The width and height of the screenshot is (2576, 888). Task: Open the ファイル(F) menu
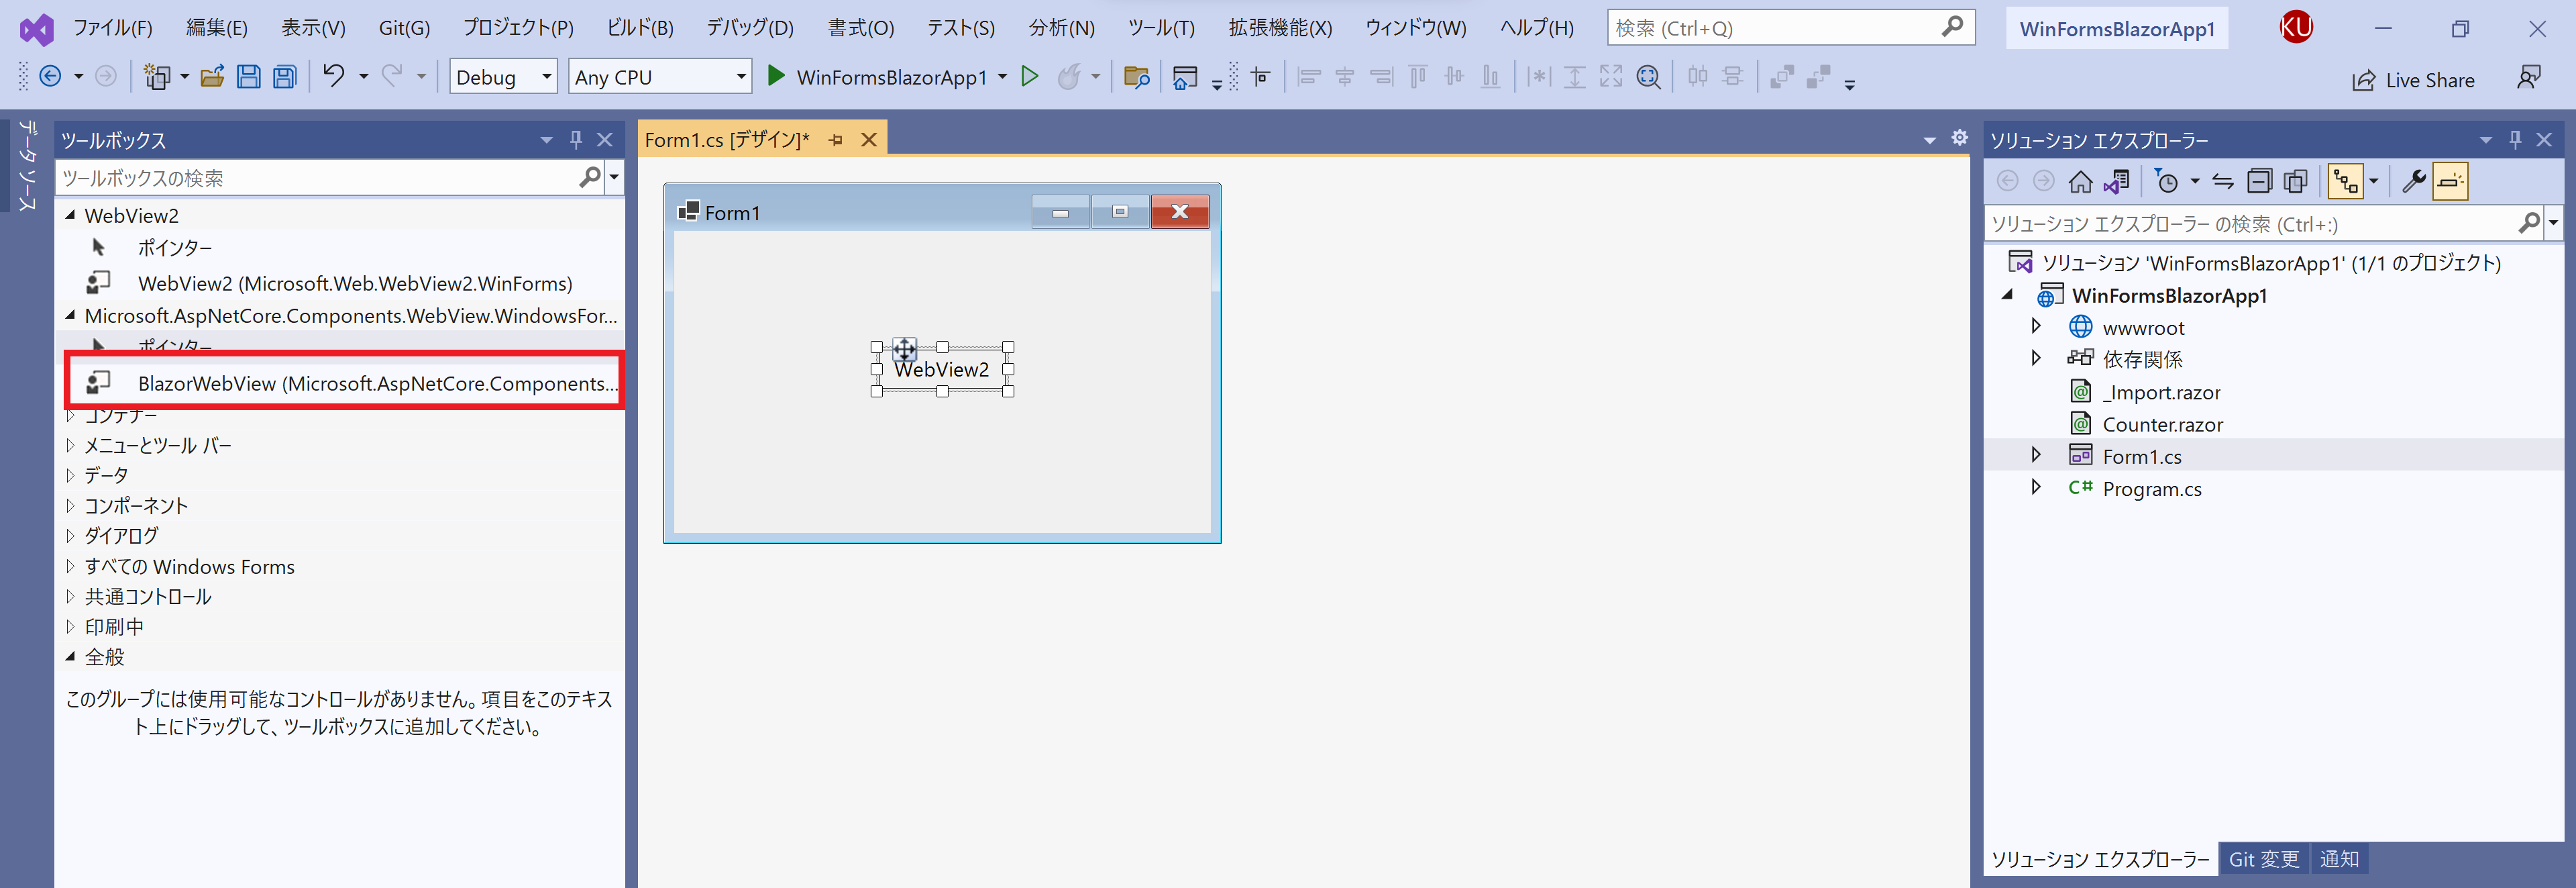tap(112, 28)
